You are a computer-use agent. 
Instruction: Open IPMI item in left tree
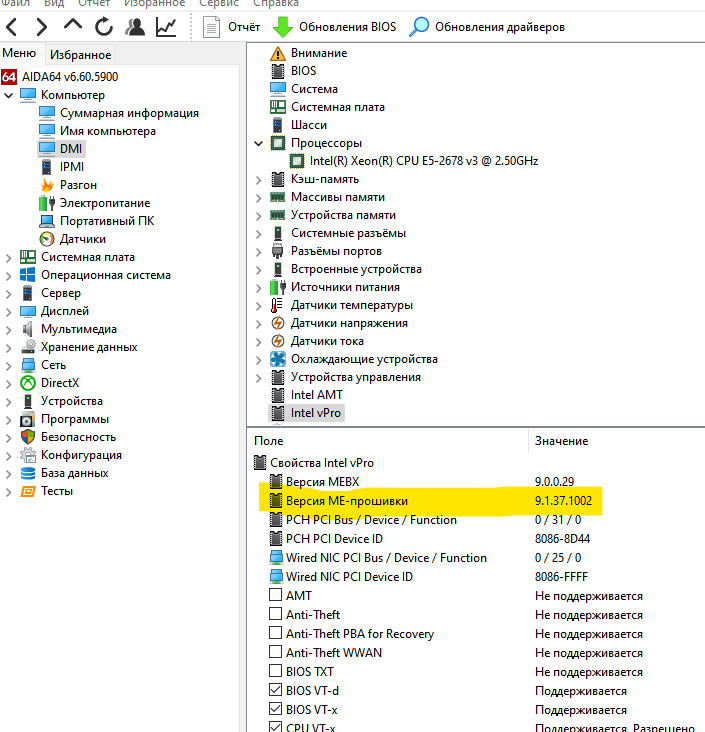(62, 167)
